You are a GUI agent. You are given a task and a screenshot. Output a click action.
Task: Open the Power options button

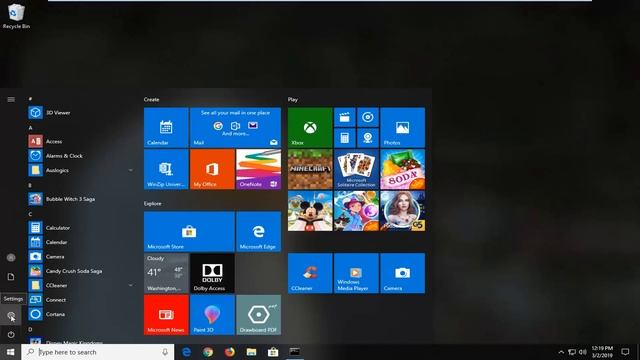pyautogui.click(x=11, y=334)
